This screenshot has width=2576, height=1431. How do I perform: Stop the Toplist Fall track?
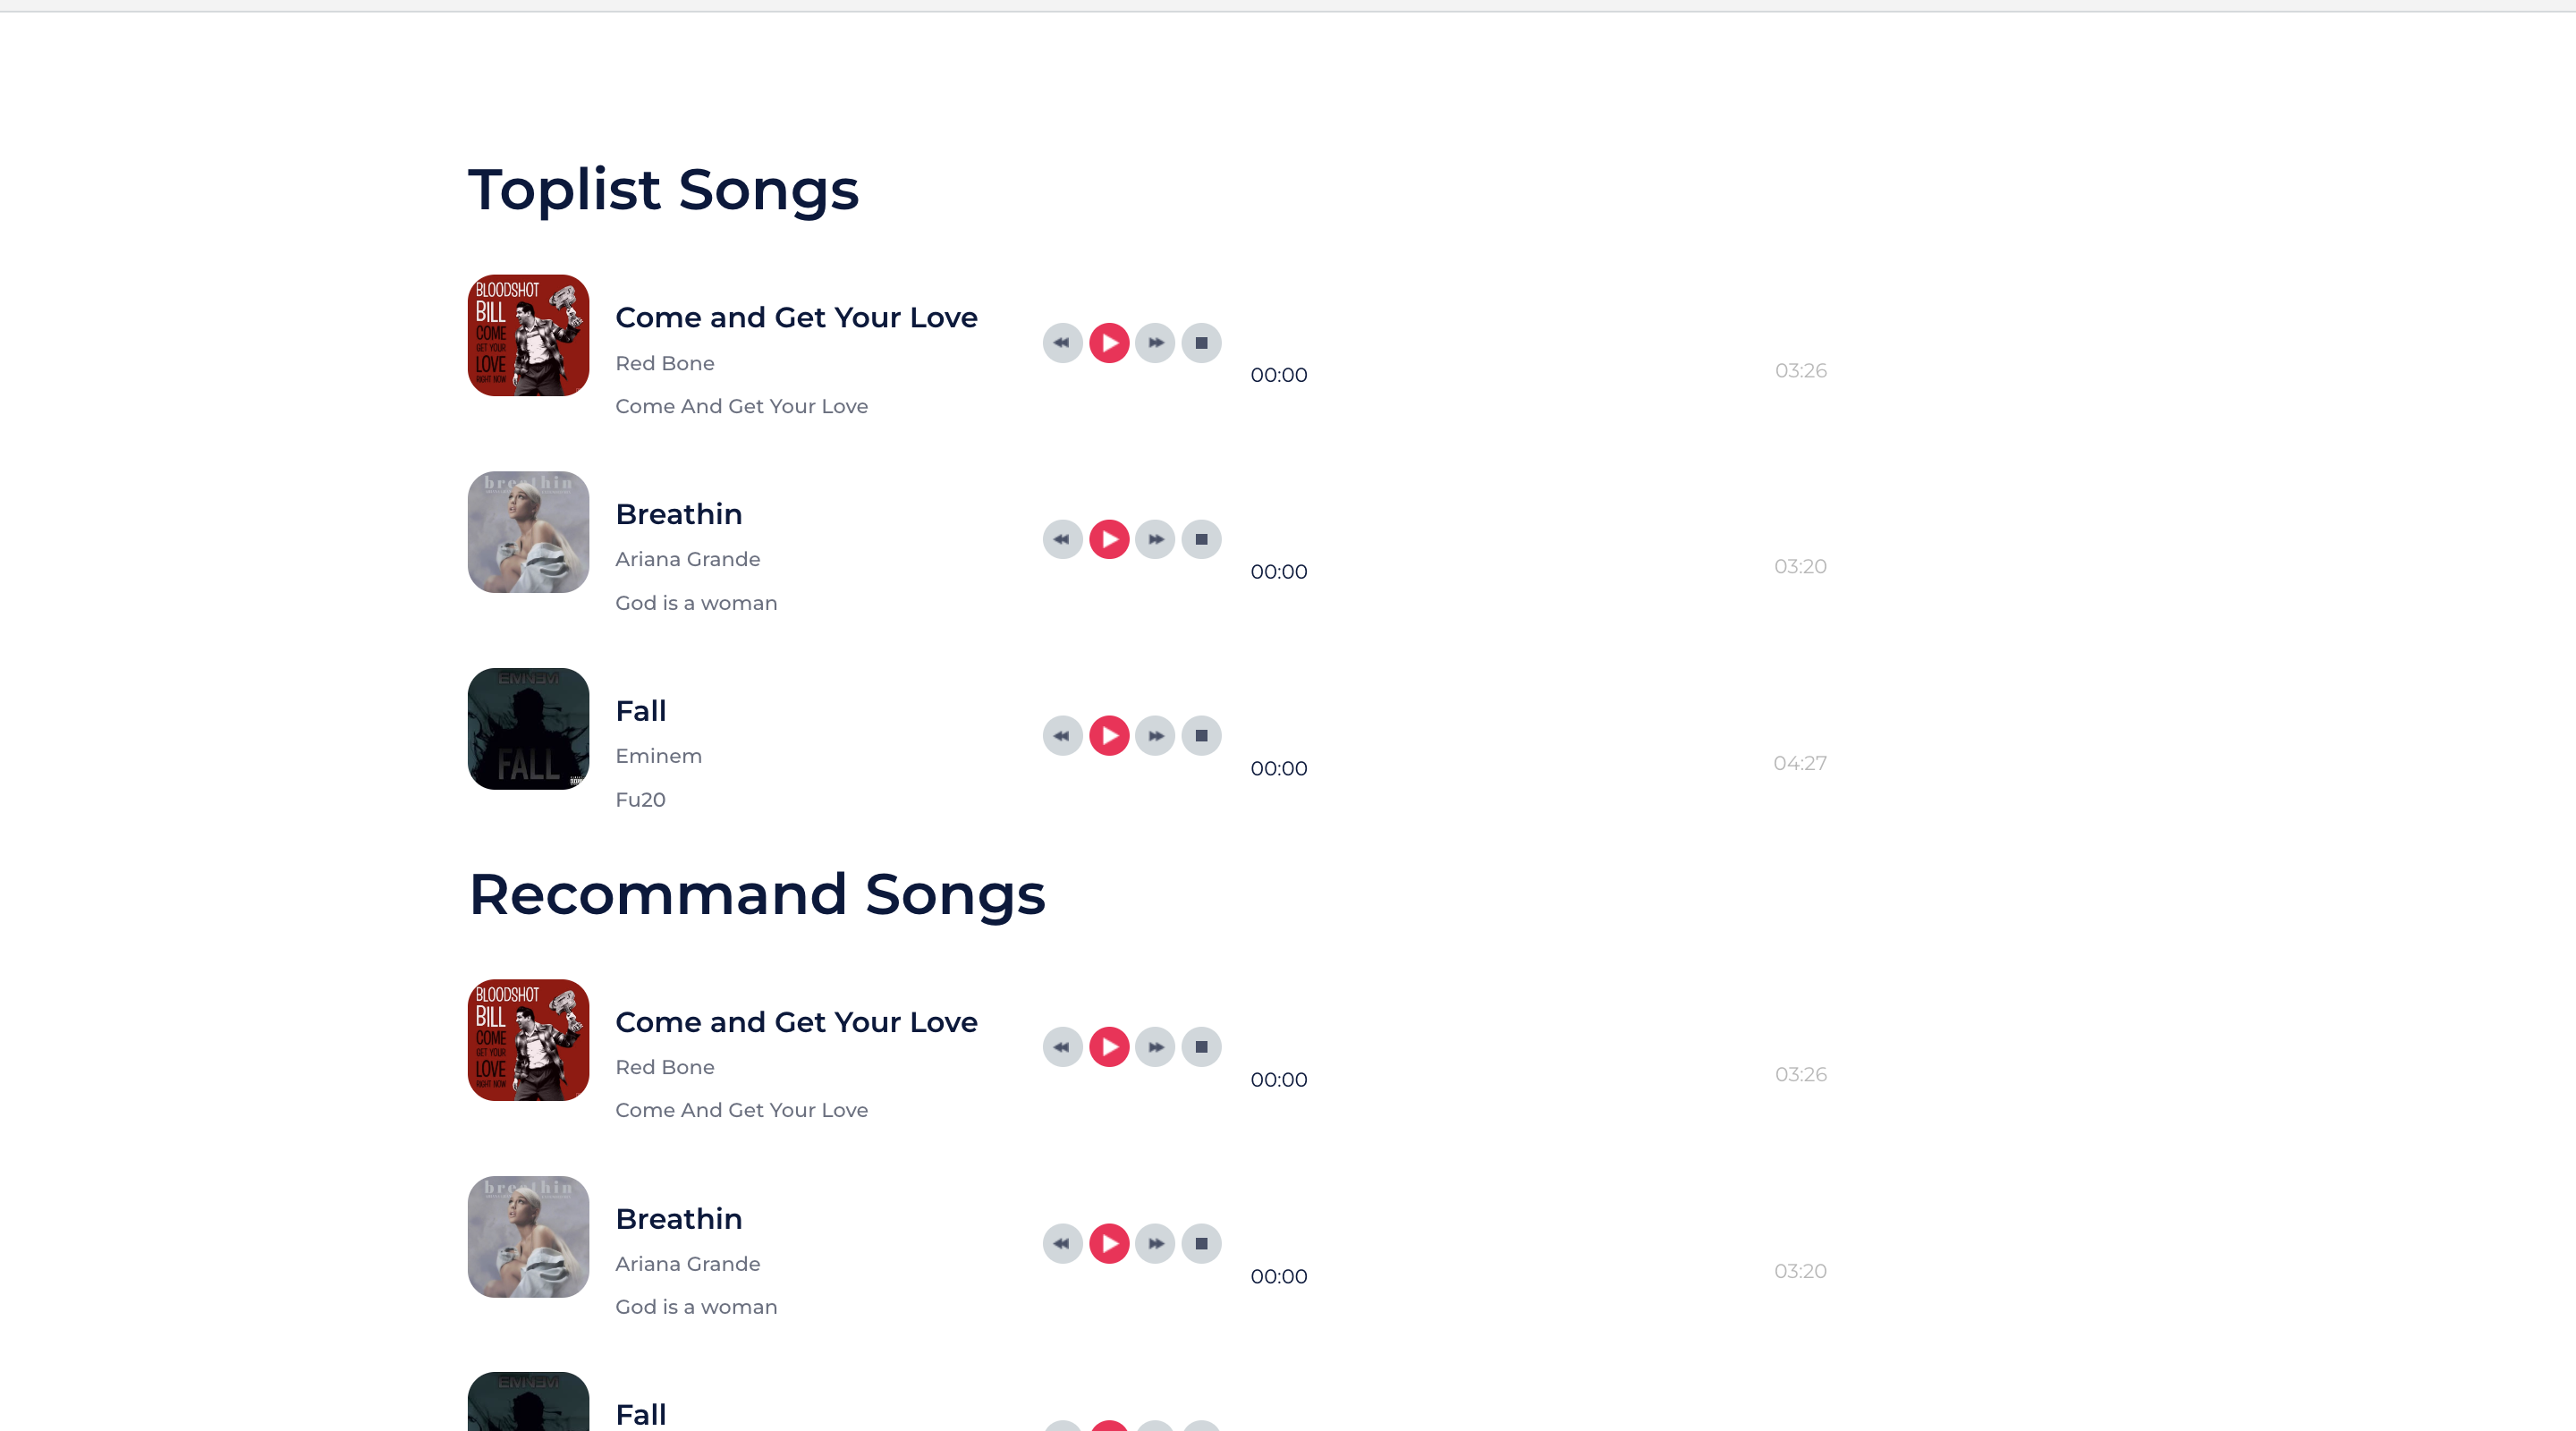1201,736
